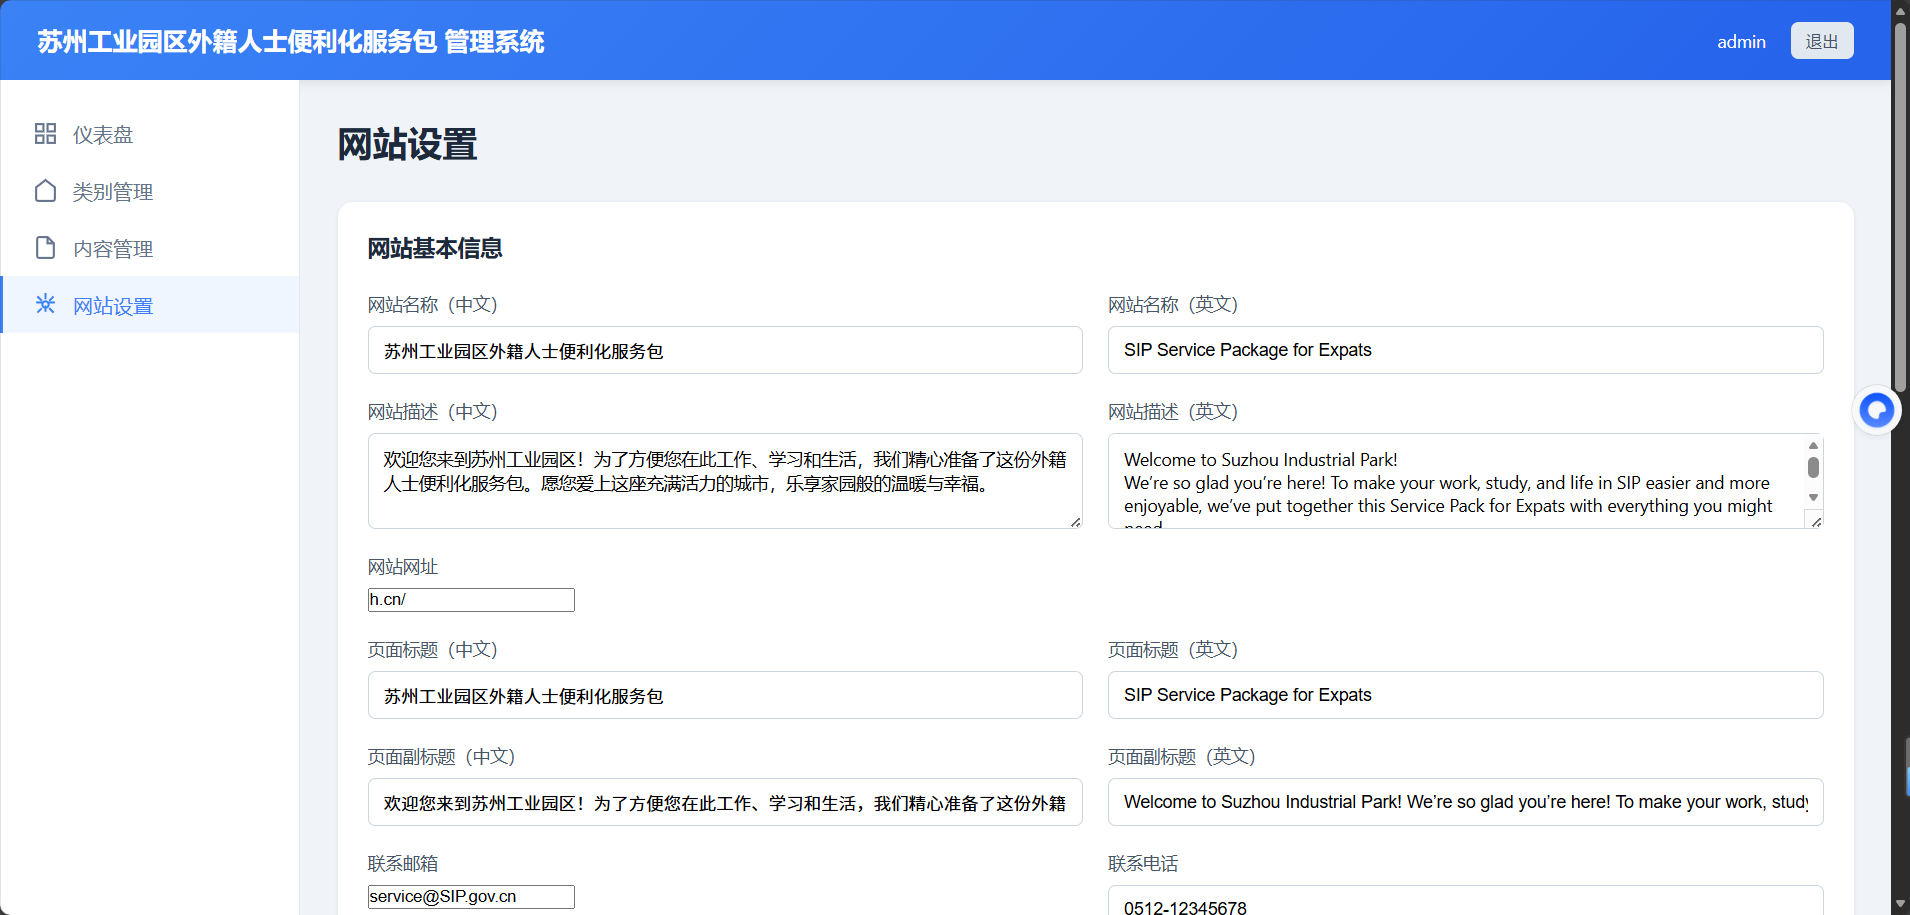The image size is (1910, 915).
Task: Click the content management document icon
Action: (x=45, y=248)
